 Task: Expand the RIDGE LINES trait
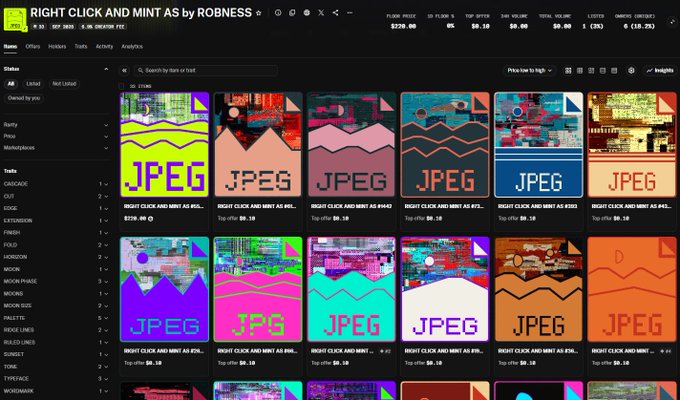pos(56,330)
